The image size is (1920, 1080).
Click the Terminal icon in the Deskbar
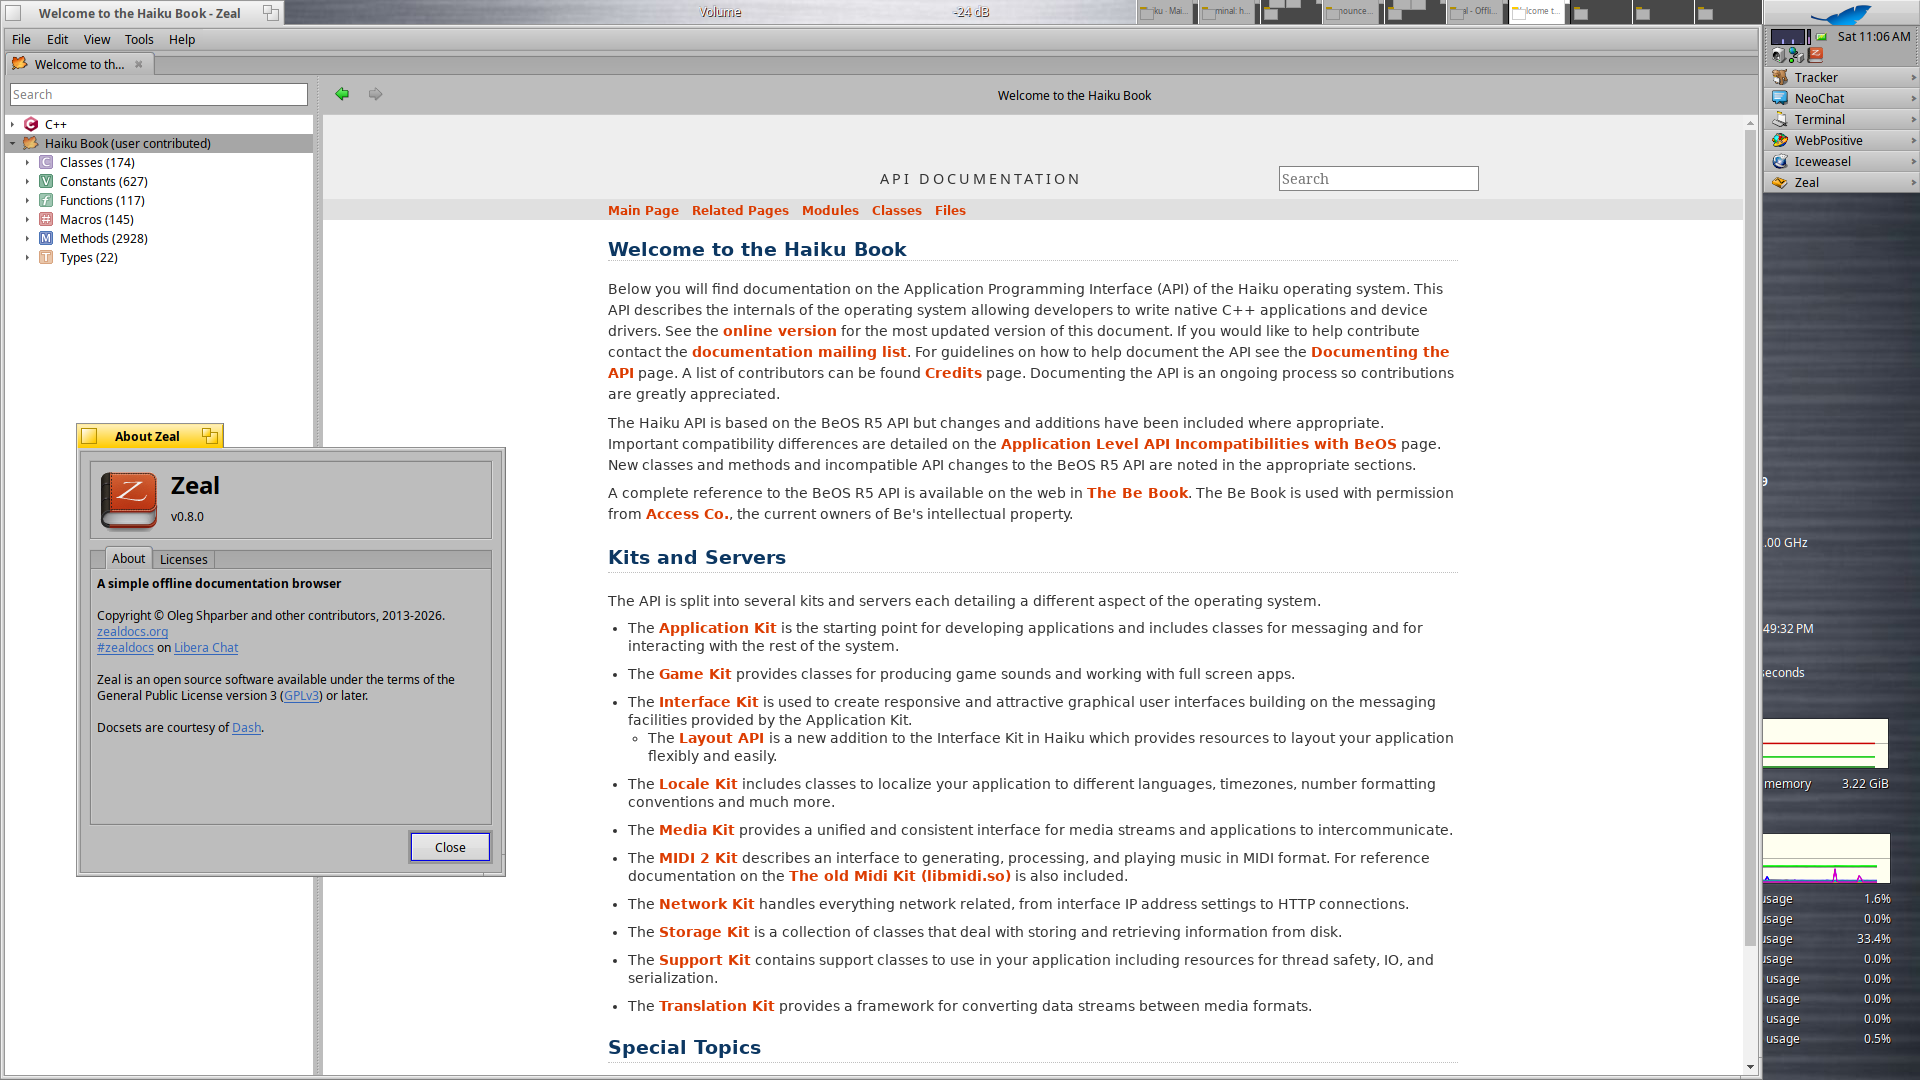pyautogui.click(x=1780, y=119)
